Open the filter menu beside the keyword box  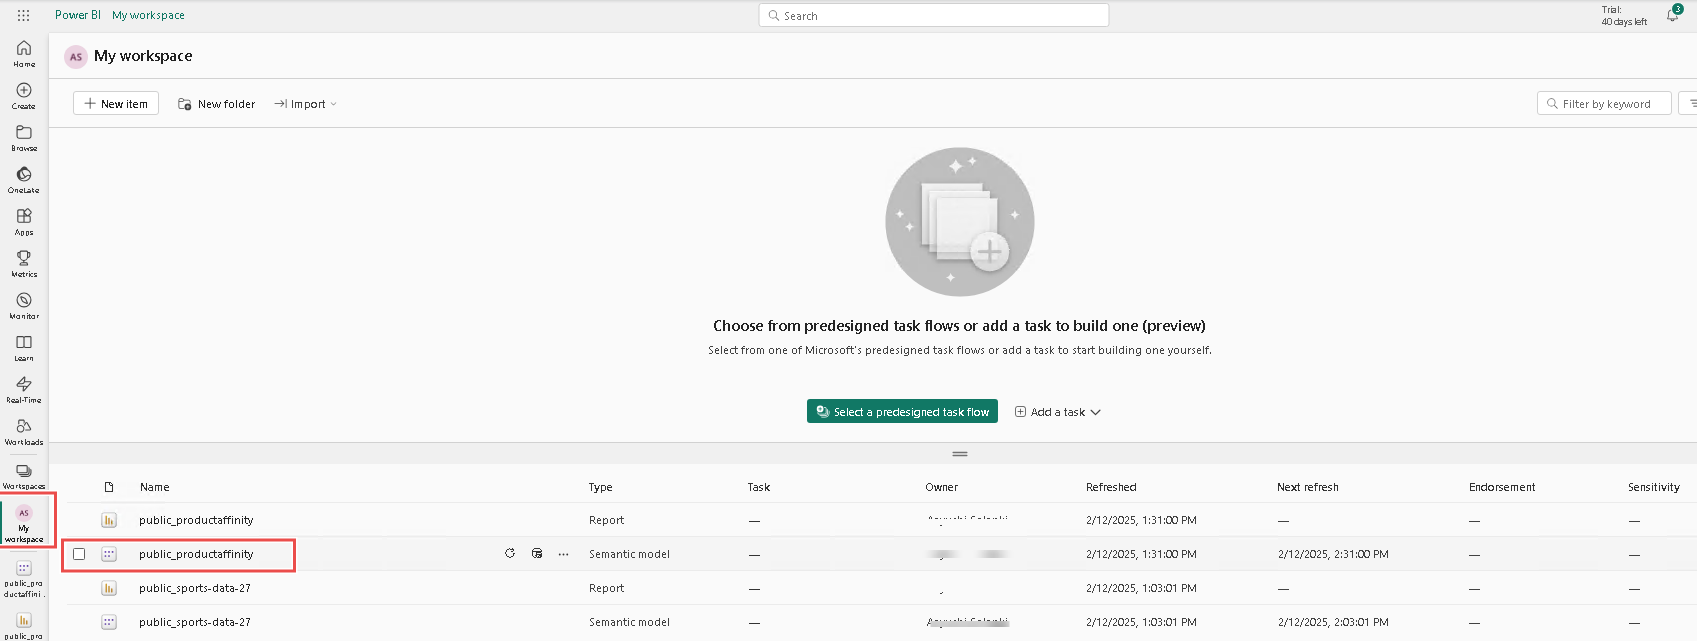[x=1690, y=103]
